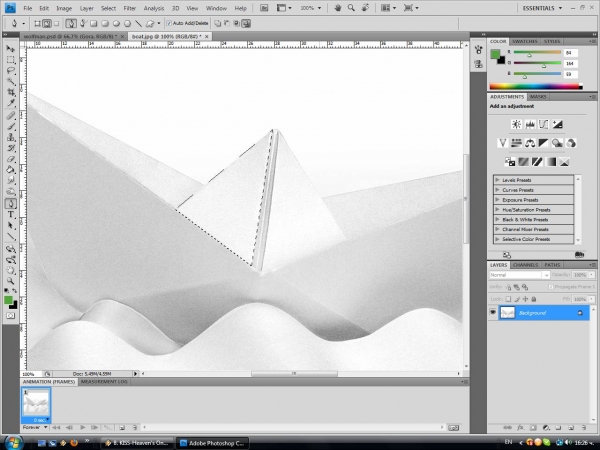This screenshot has width=600, height=450.
Task: Click the foreground green color swatch in Color panel
Action: coord(495,54)
